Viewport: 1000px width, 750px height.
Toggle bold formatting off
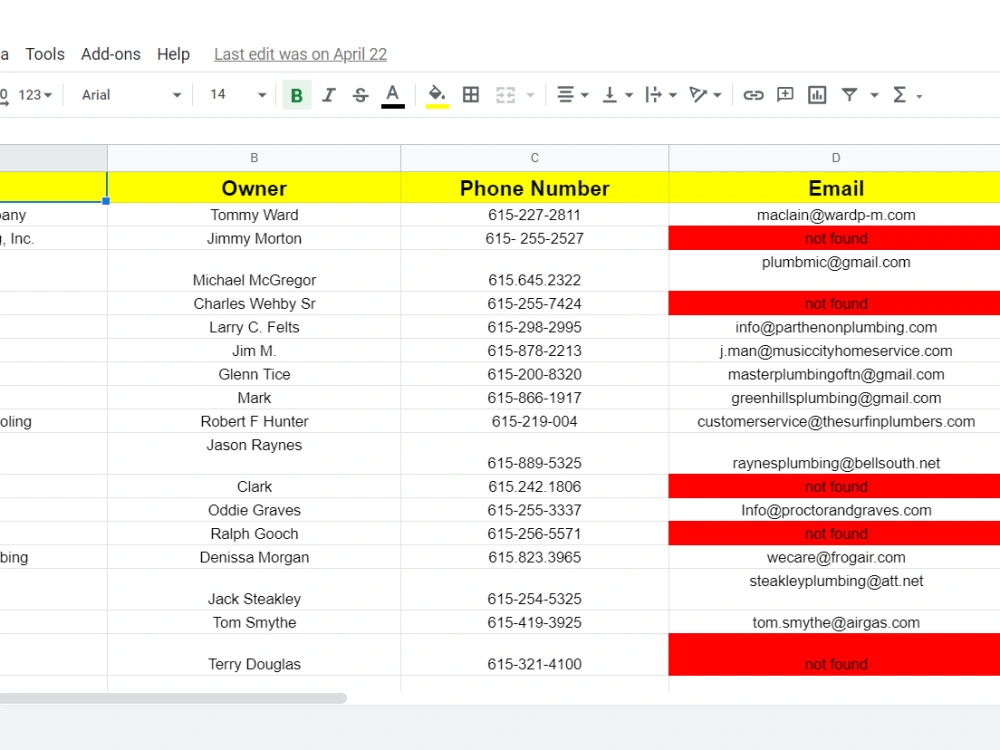pos(296,94)
